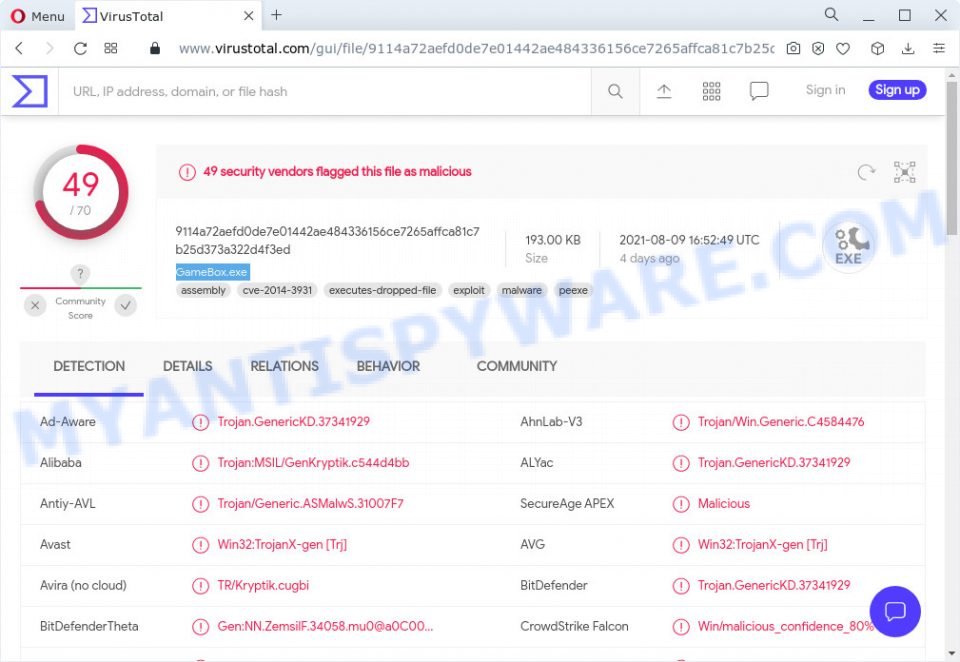The width and height of the screenshot is (960, 662).
Task: Switch to the DETAILS tab
Action: point(187,366)
